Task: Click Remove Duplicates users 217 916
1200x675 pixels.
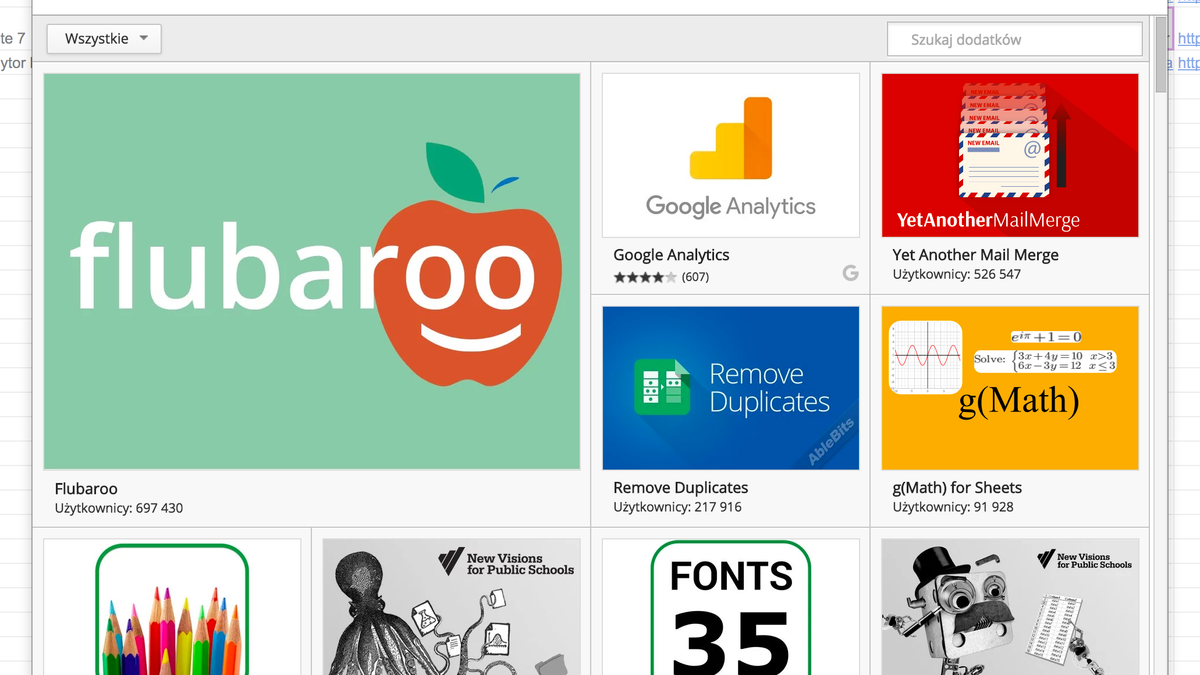Action: (678, 507)
